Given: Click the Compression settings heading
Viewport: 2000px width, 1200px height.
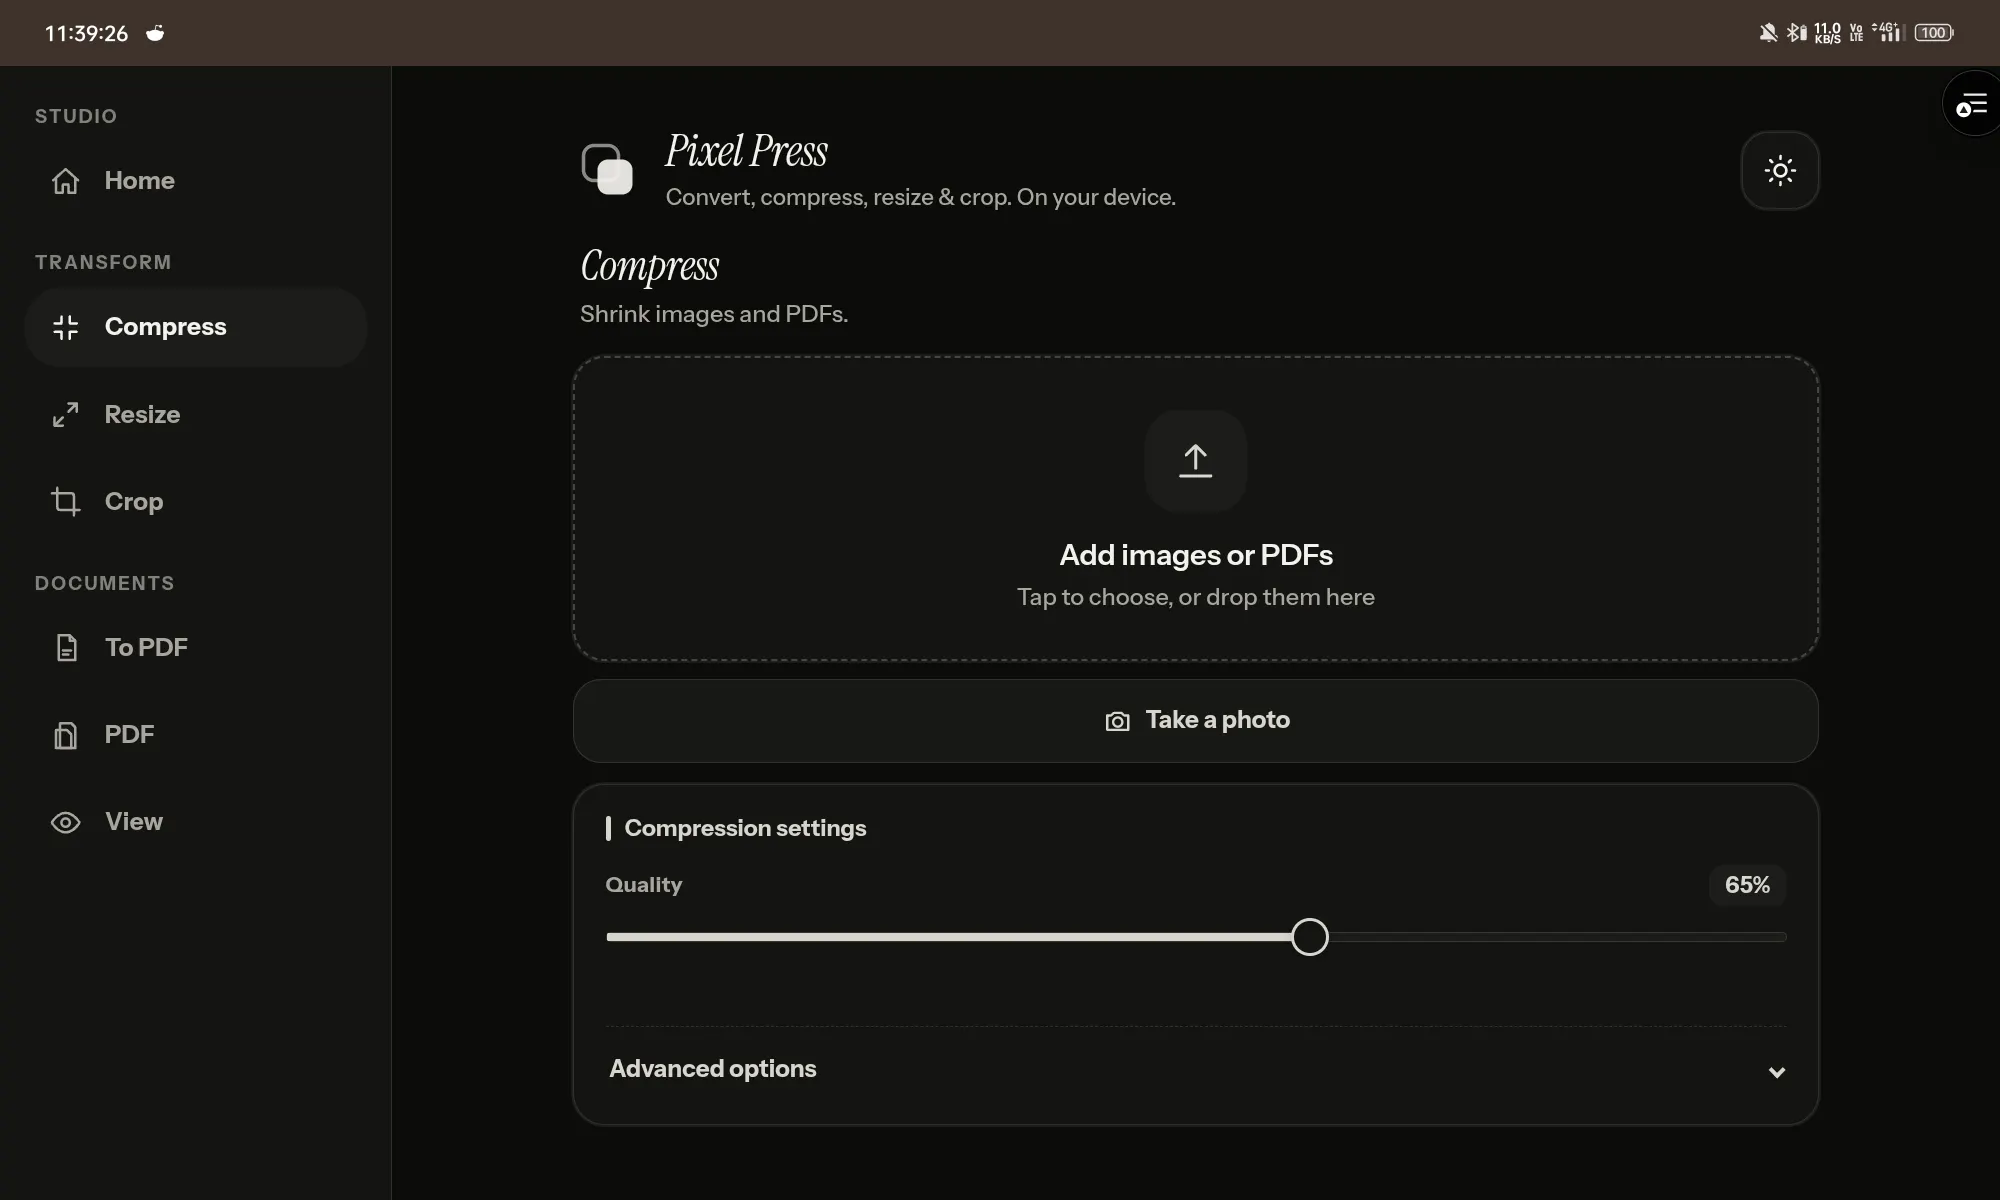Looking at the screenshot, I should (x=745, y=828).
